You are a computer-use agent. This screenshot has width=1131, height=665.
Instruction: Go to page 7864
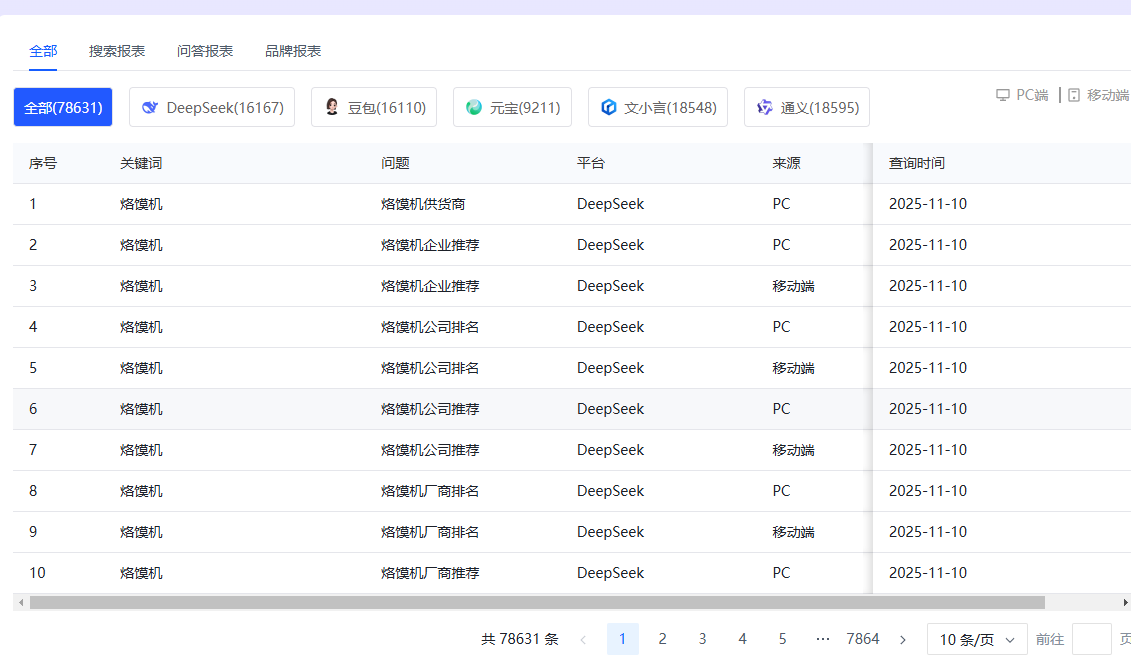863,638
